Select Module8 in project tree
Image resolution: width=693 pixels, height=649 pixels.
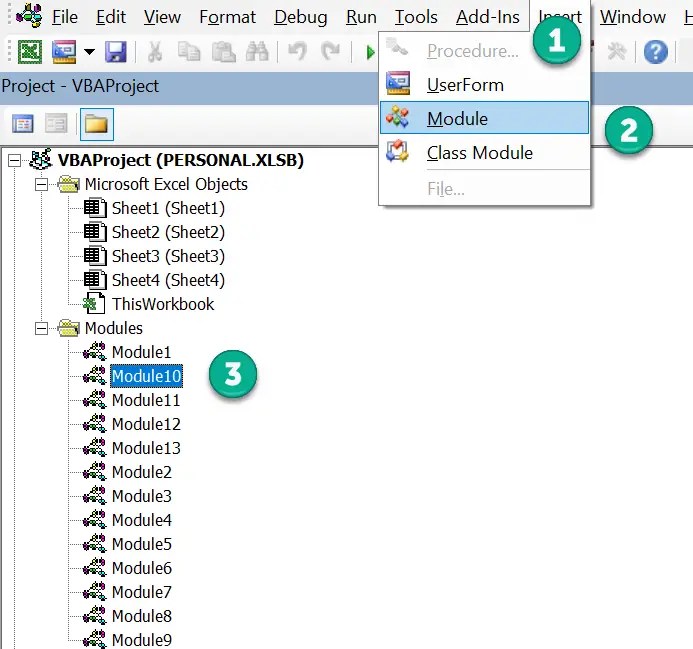[141, 616]
